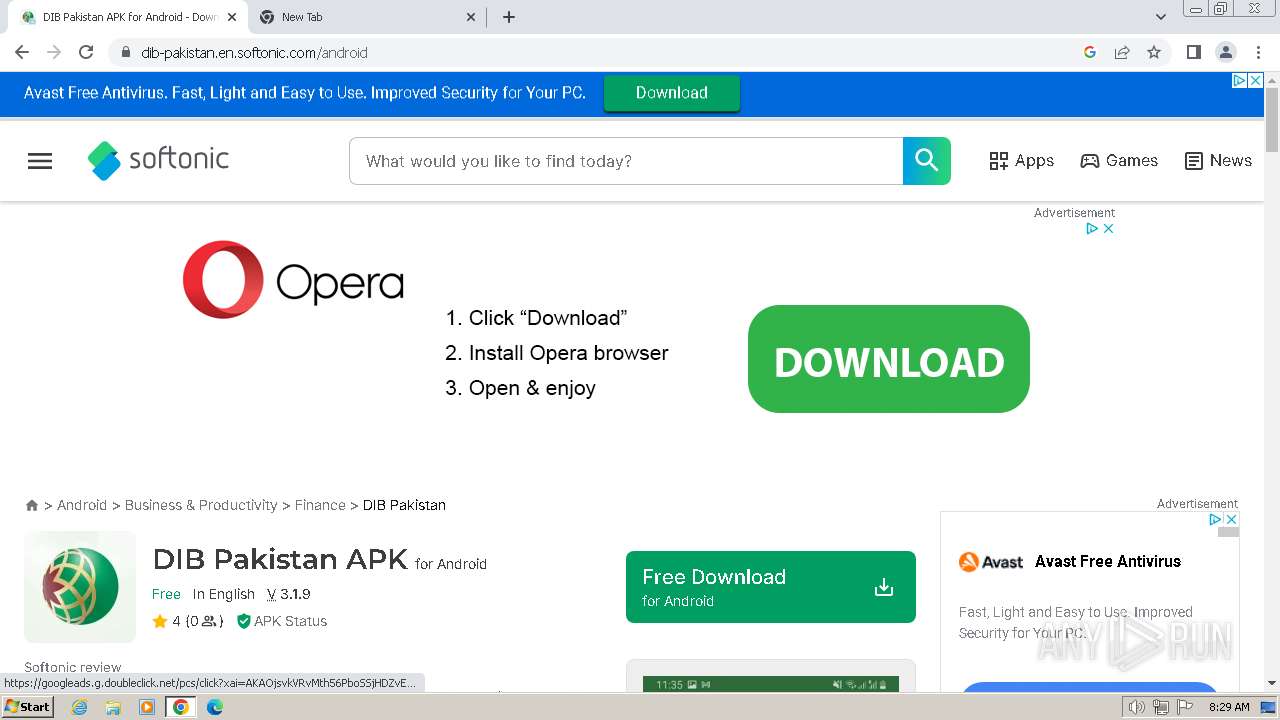Click the star rating icon
Viewport: 1280px width, 720px height.
point(160,621)
